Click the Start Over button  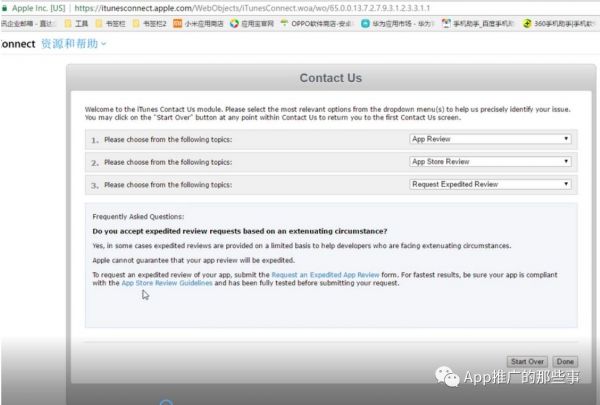pos(527,362)
